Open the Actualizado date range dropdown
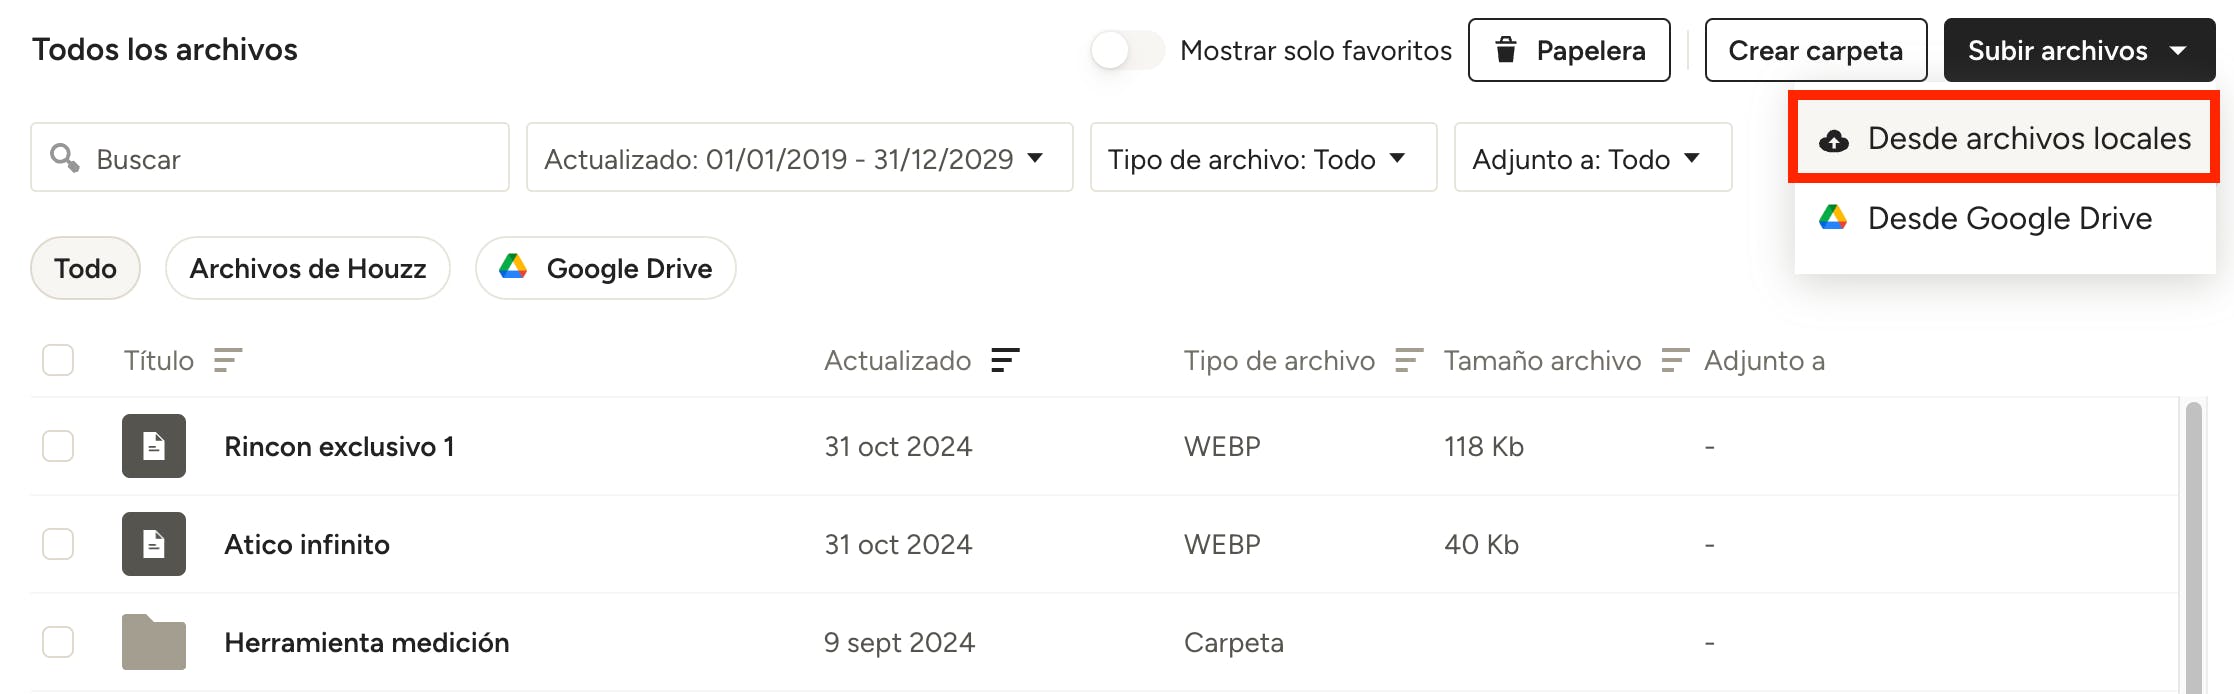 (x=799, y=158)
